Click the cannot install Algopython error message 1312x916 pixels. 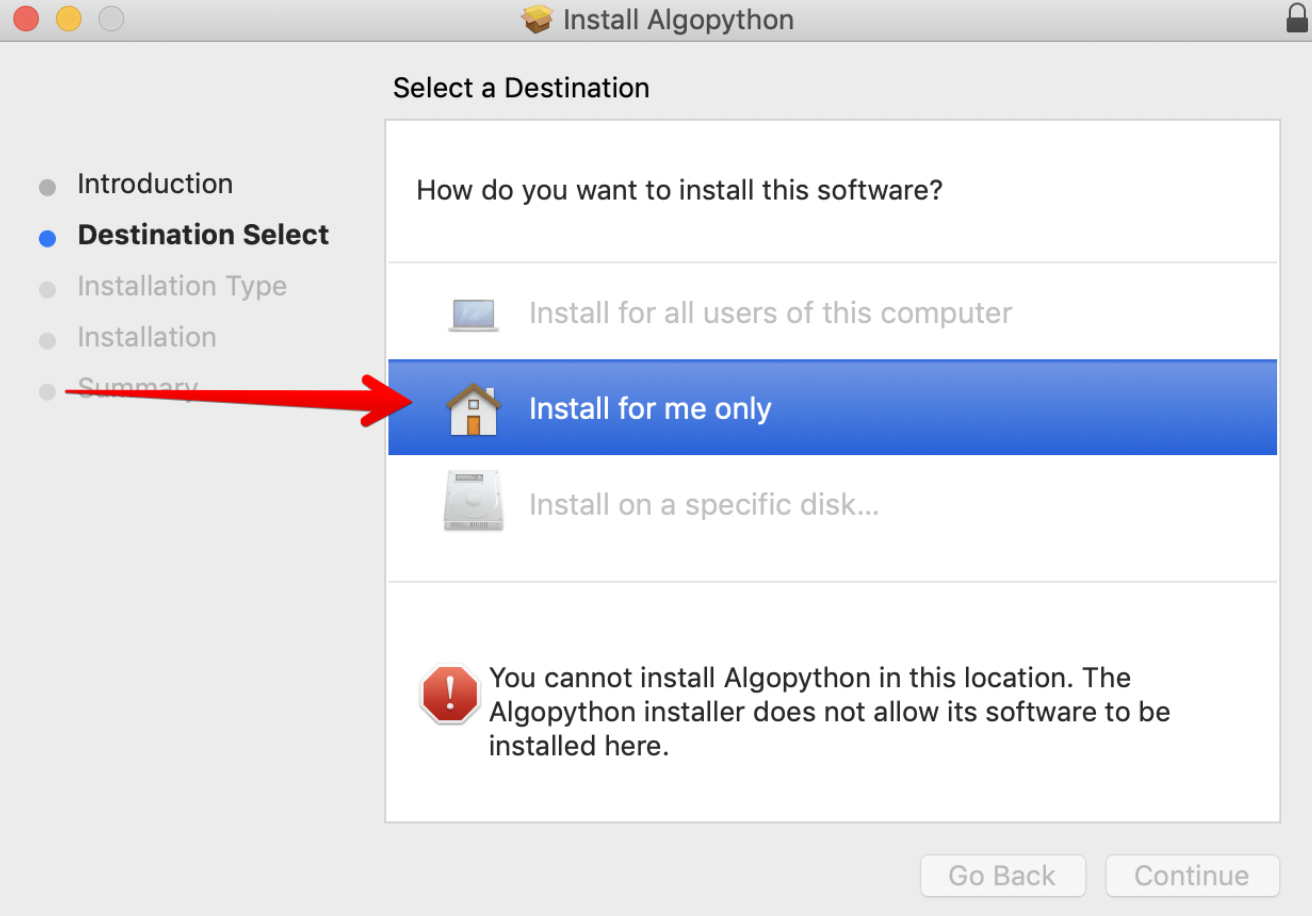829,711
